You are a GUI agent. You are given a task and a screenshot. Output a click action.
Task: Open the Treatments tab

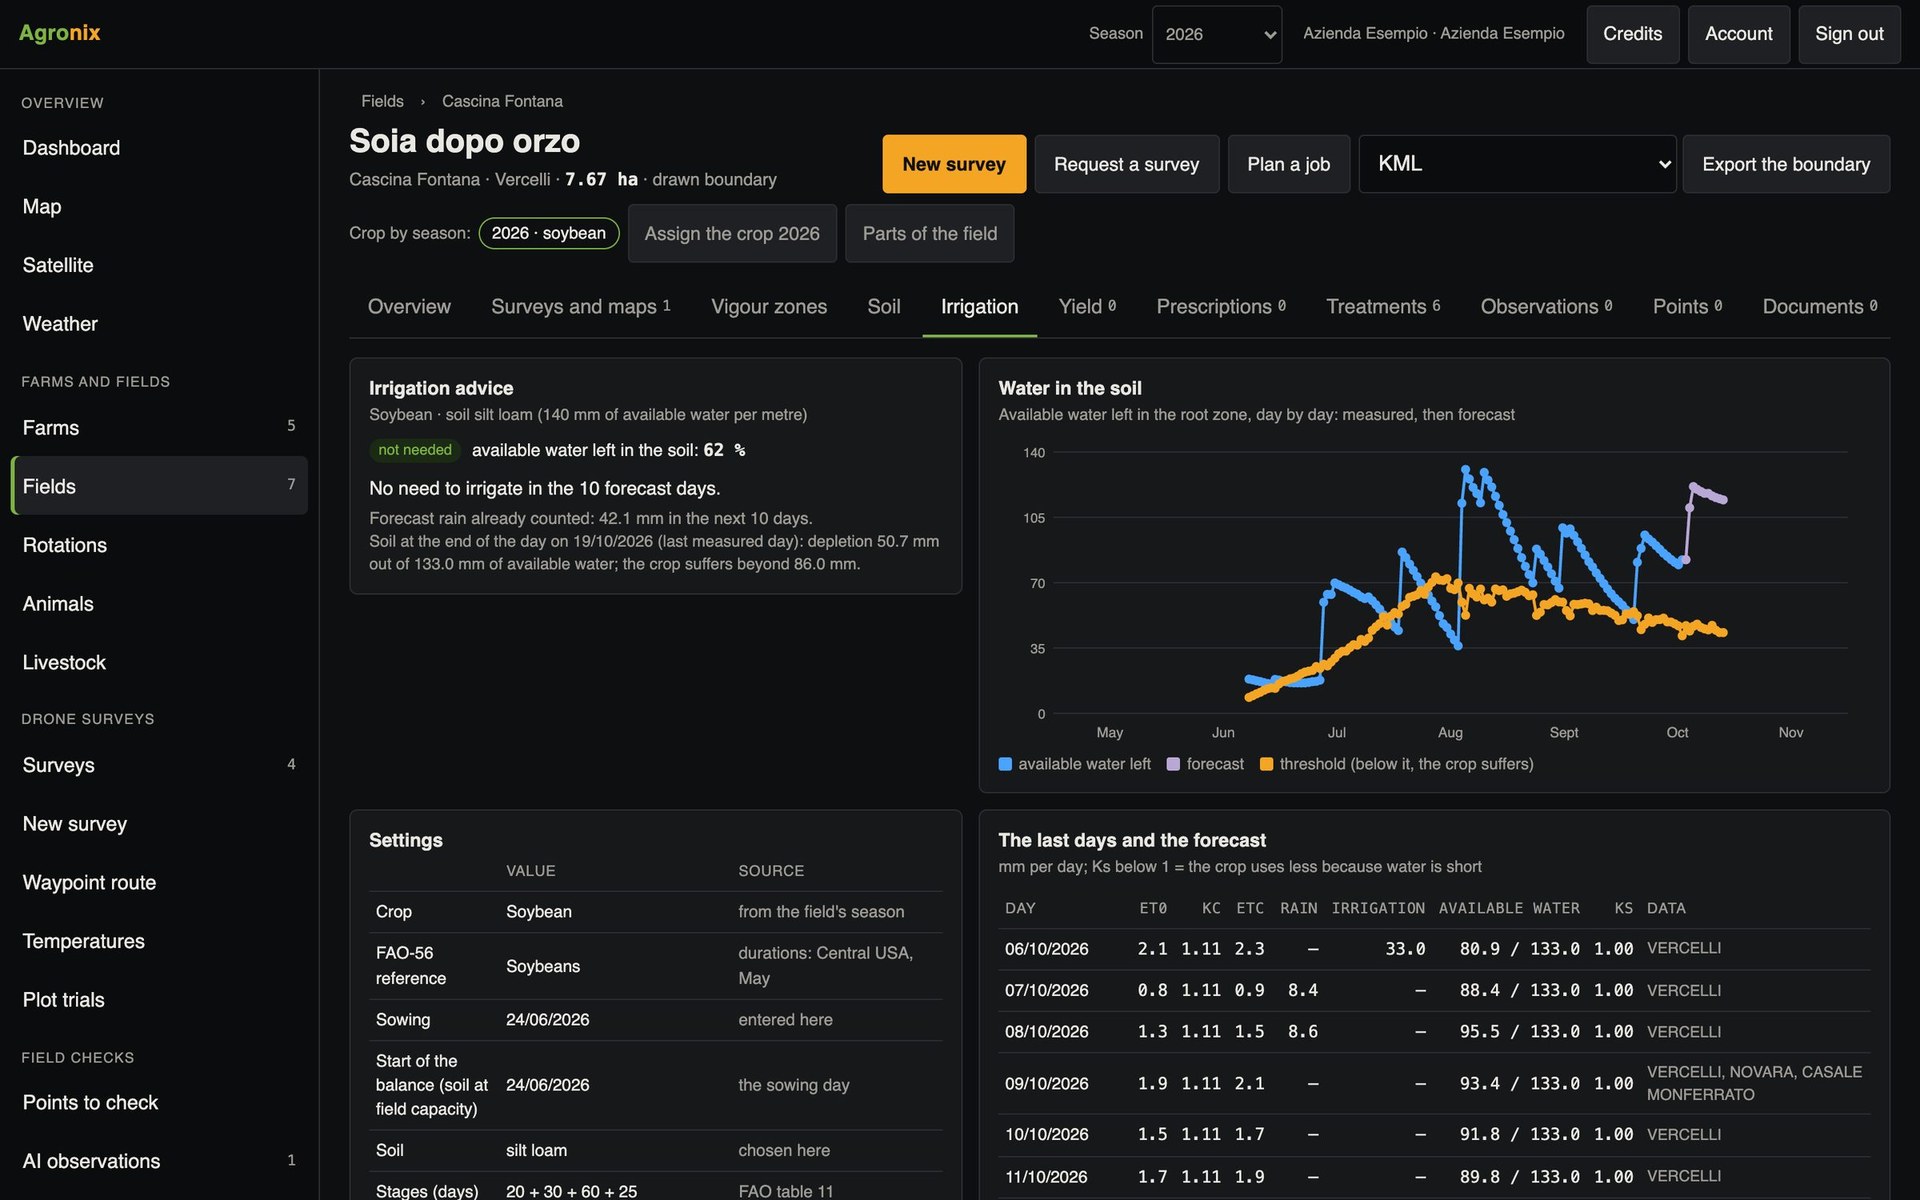[1383, 307]
